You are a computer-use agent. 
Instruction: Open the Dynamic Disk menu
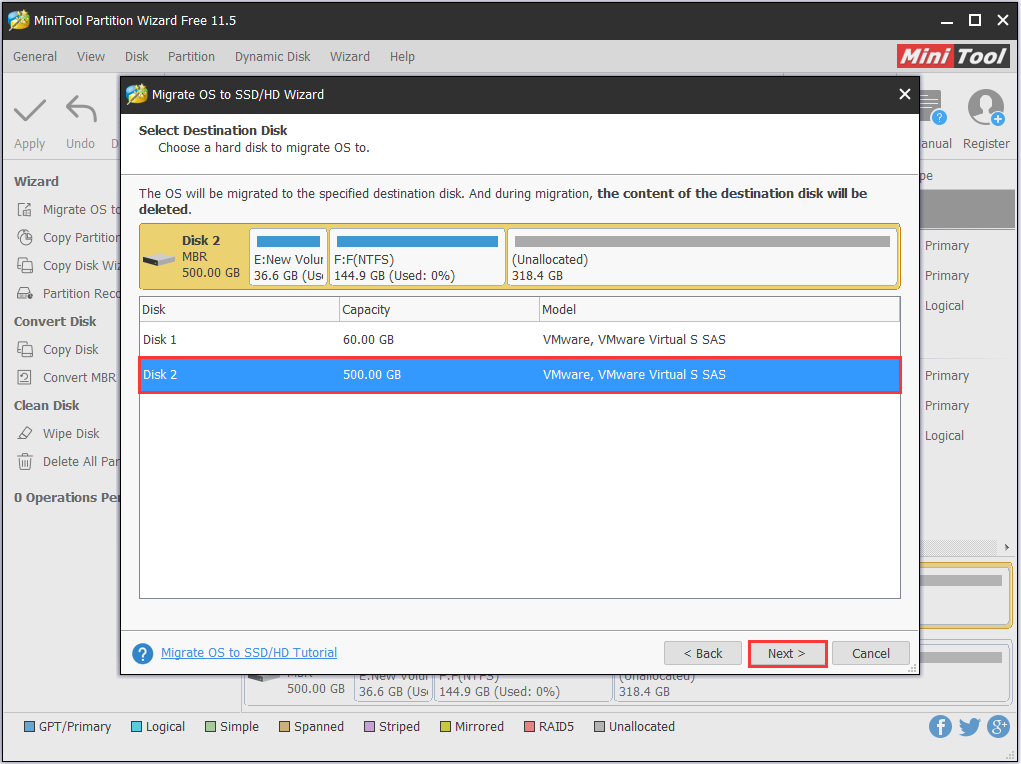point(273,57)
